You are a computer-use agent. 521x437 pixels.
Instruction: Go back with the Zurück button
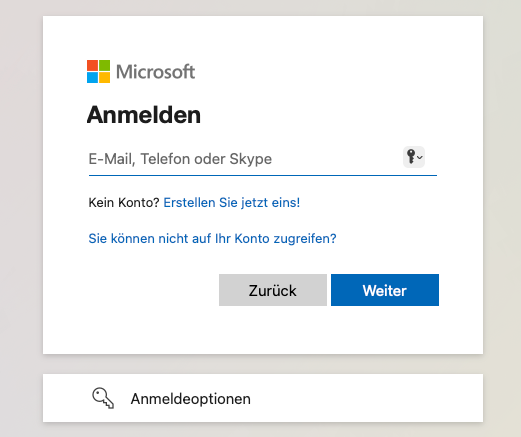point(273,290)
